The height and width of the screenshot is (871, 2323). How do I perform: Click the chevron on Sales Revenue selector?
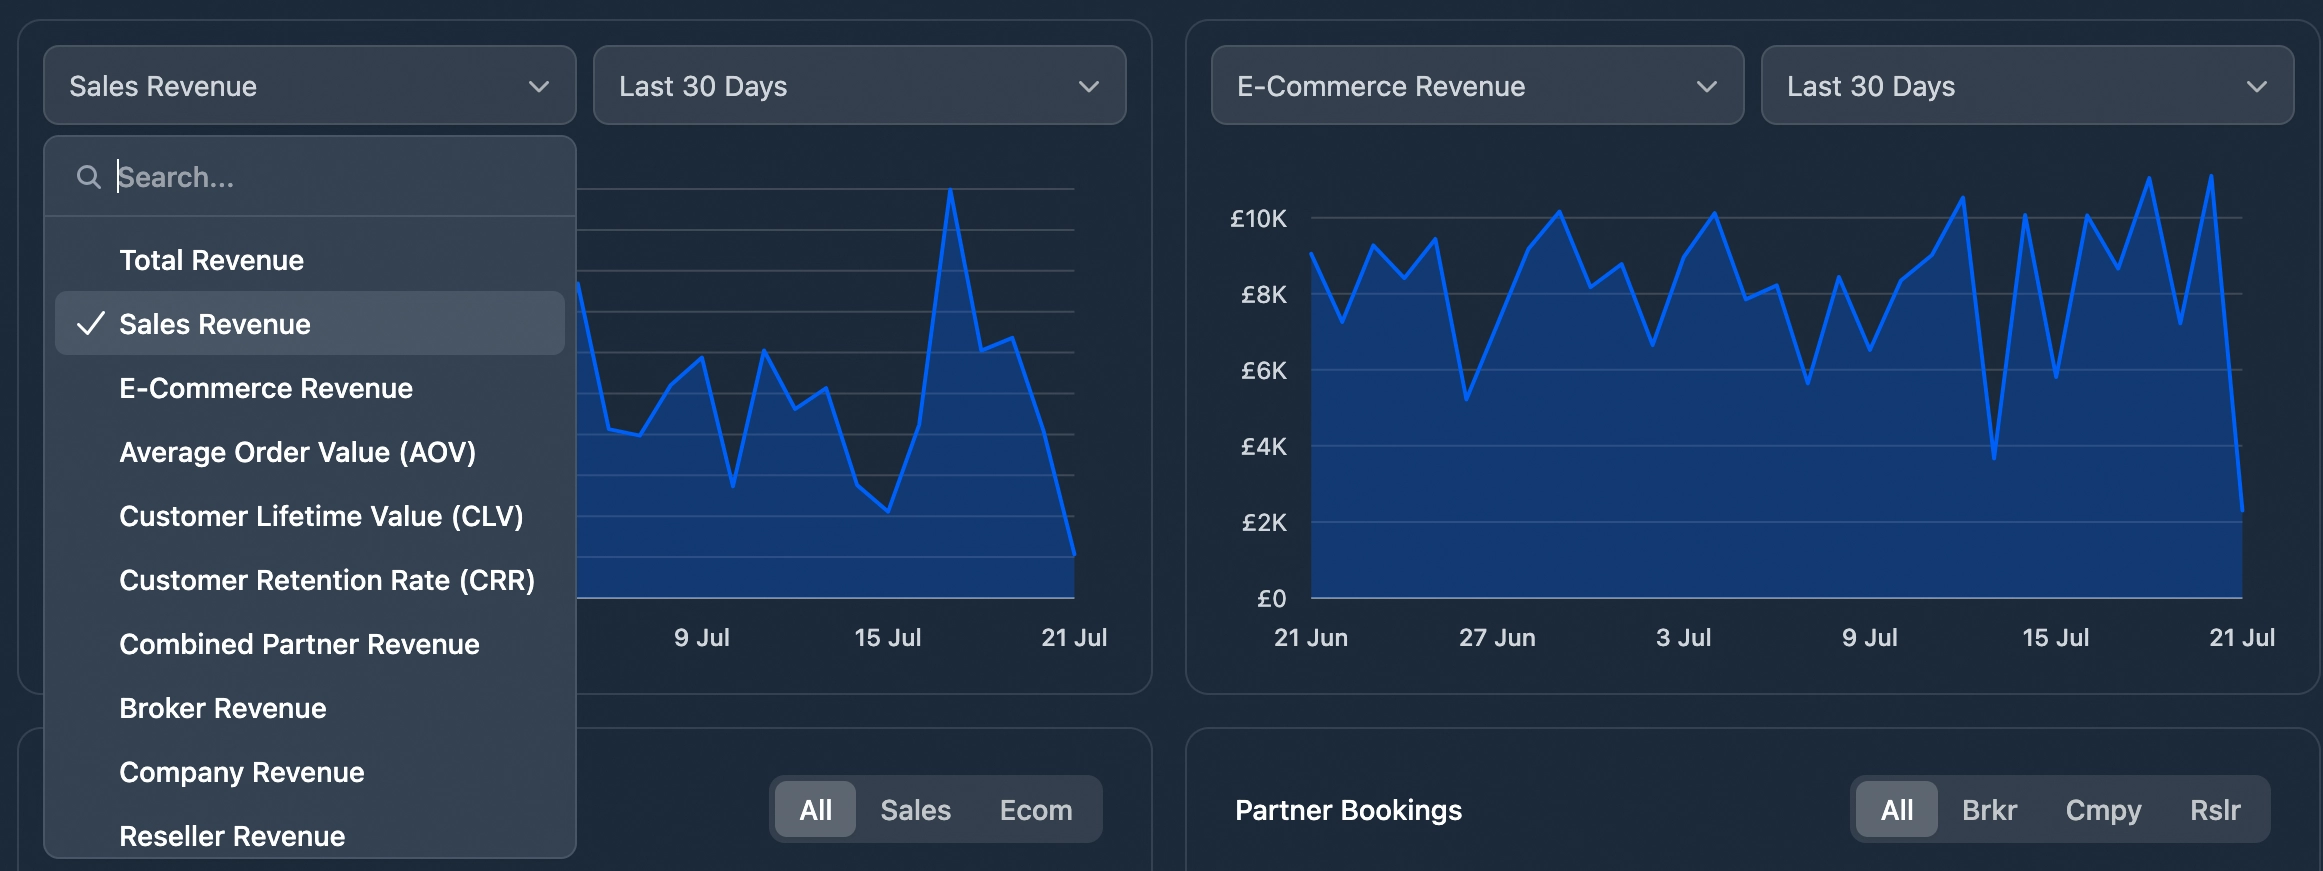coord(539,87)
